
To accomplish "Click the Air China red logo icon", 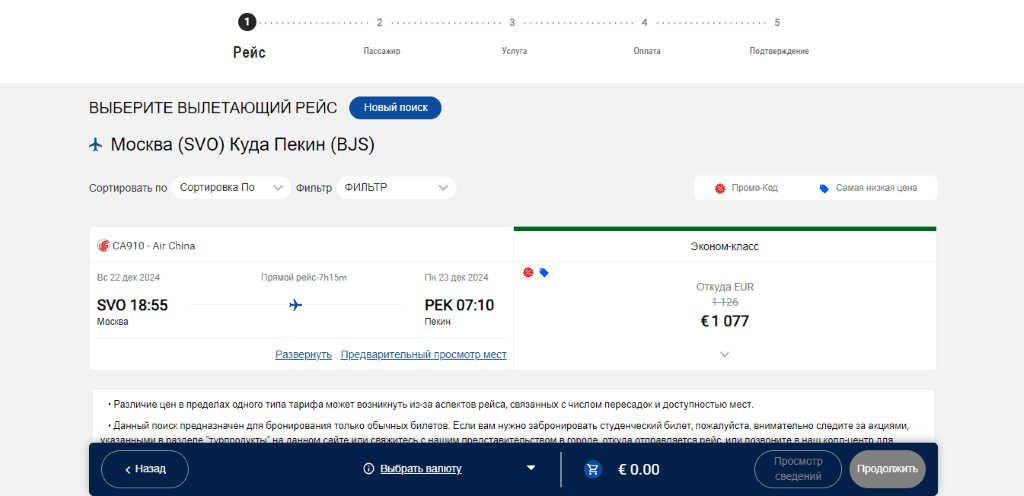I will [x=103, y=246].
